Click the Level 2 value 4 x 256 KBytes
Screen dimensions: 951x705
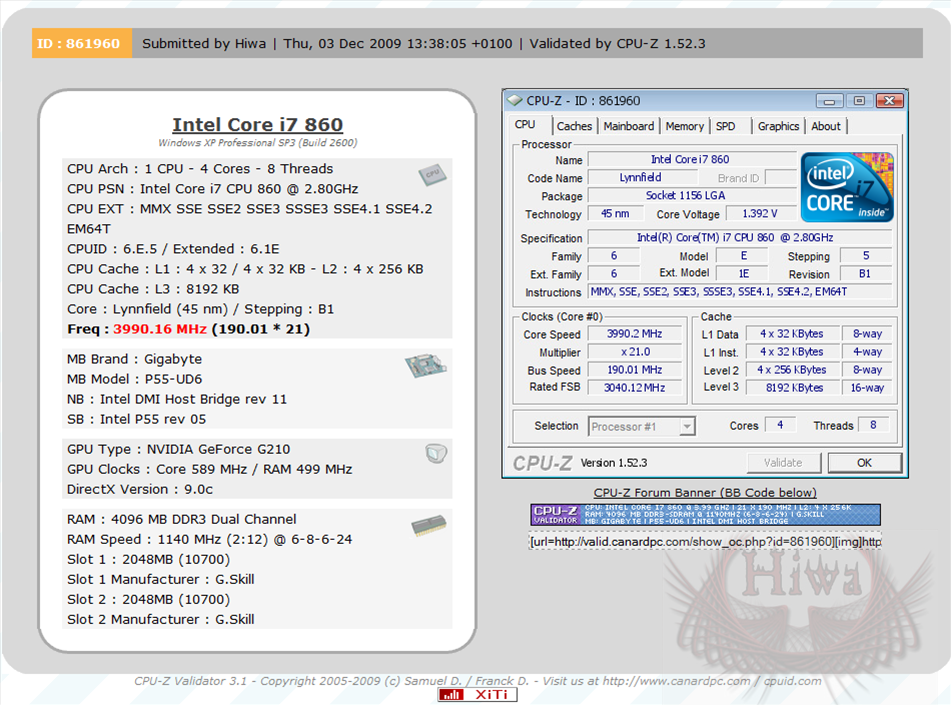791,370
